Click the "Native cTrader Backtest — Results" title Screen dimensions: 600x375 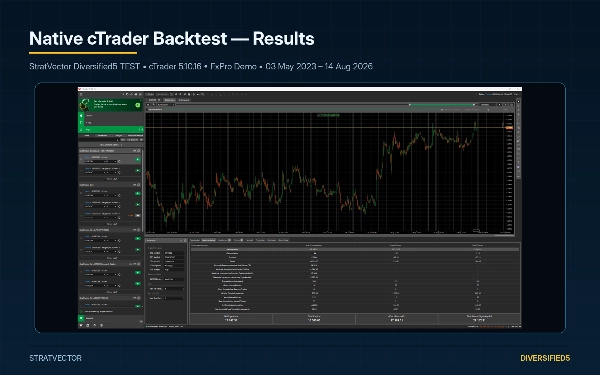[x=172, y=39]
